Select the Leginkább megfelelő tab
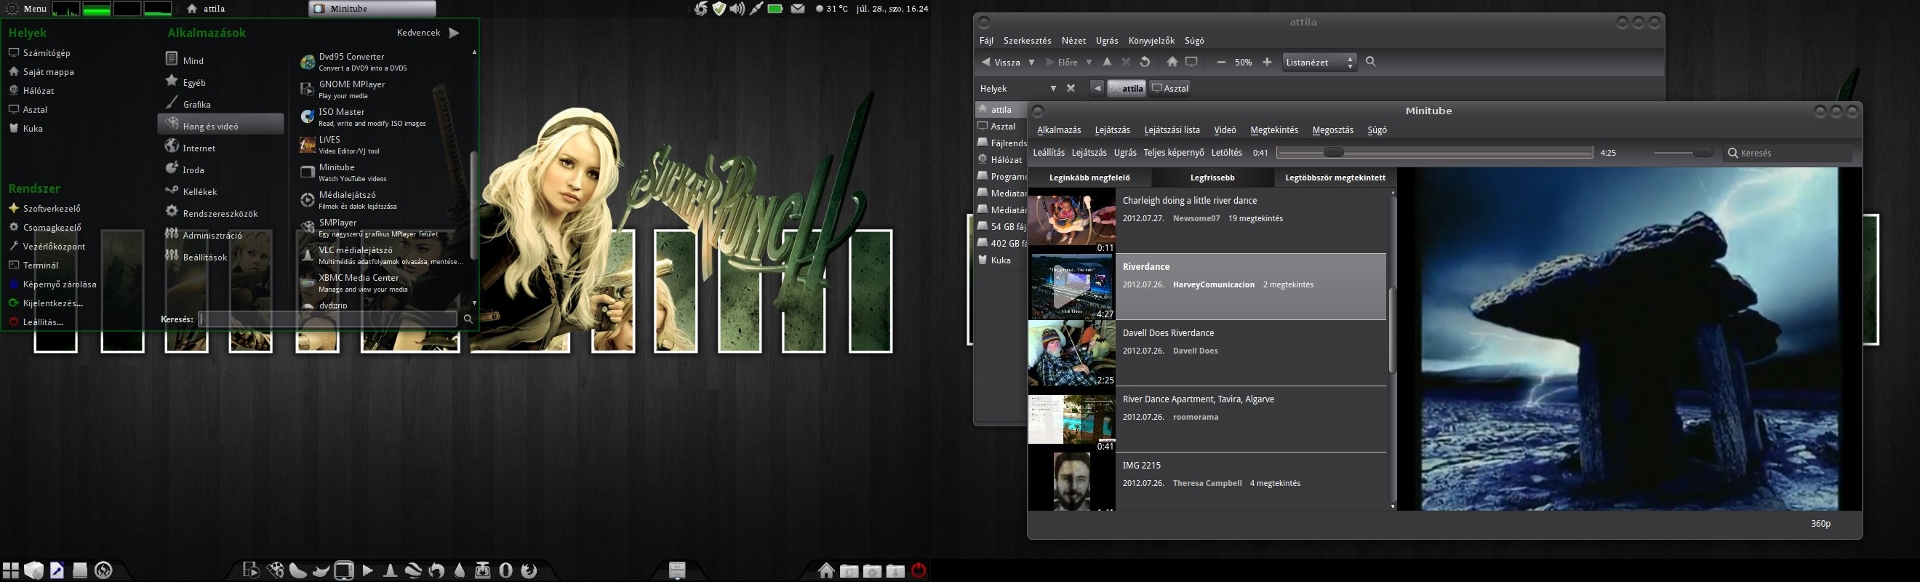The width and height of the screenshot is (1920, 582). click(x=1089, y=178)
